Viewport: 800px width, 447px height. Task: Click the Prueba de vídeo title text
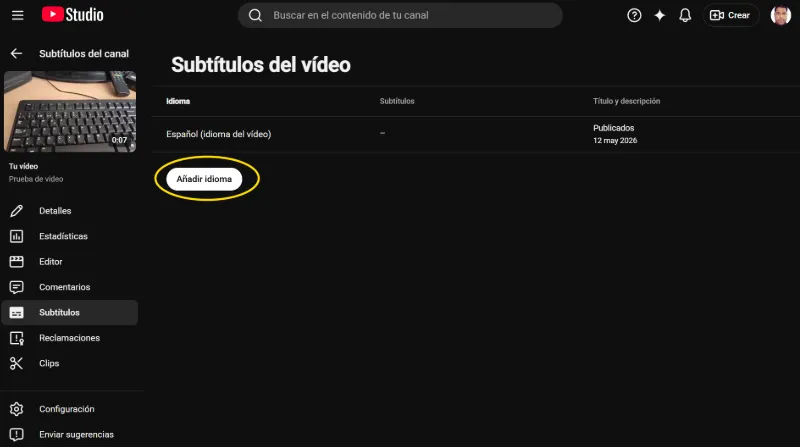point(36,179)
